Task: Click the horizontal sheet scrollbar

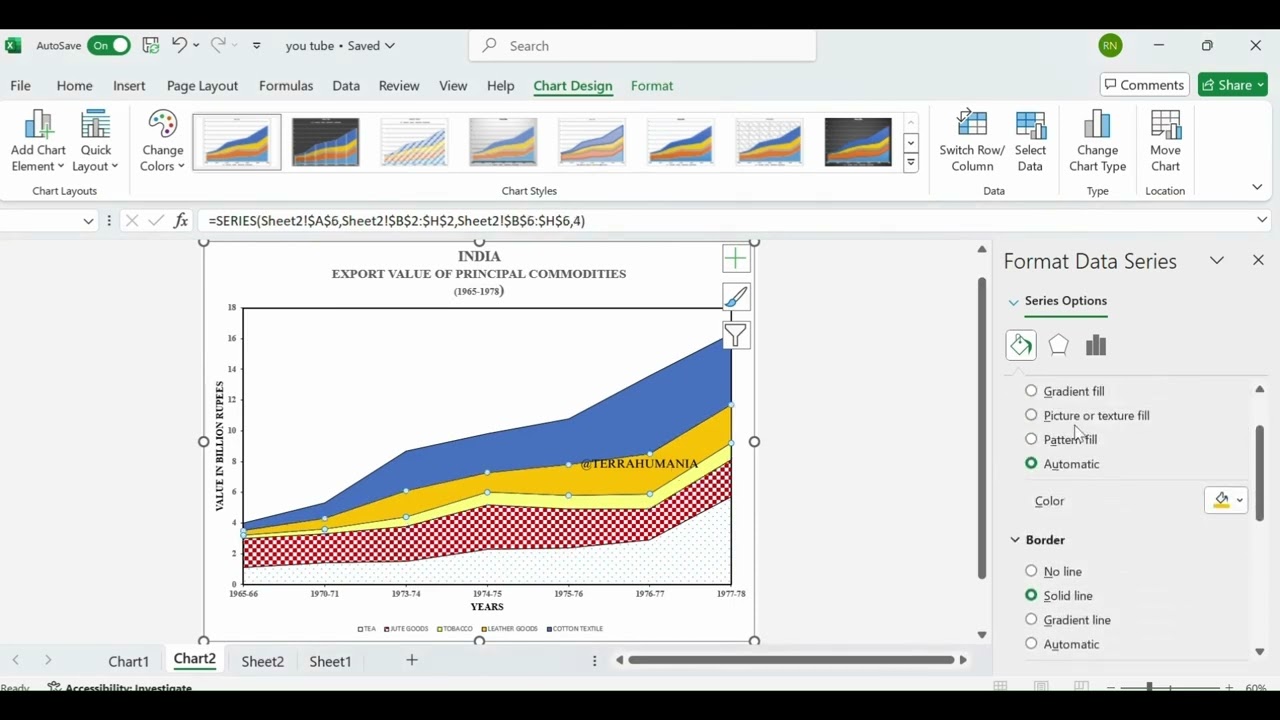Action: [791, 660]
